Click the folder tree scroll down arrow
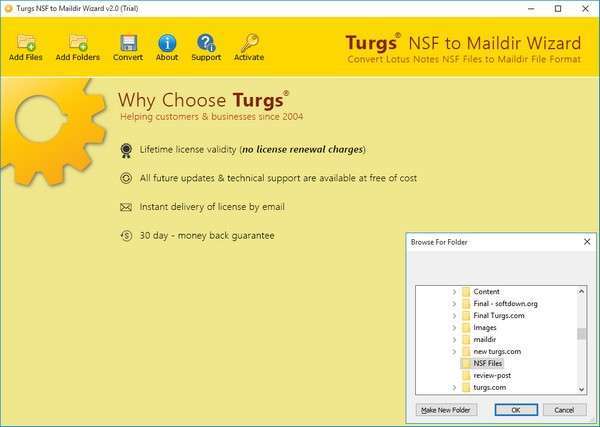Viewport: 600px width, 427px height. (x=582, y=390)
